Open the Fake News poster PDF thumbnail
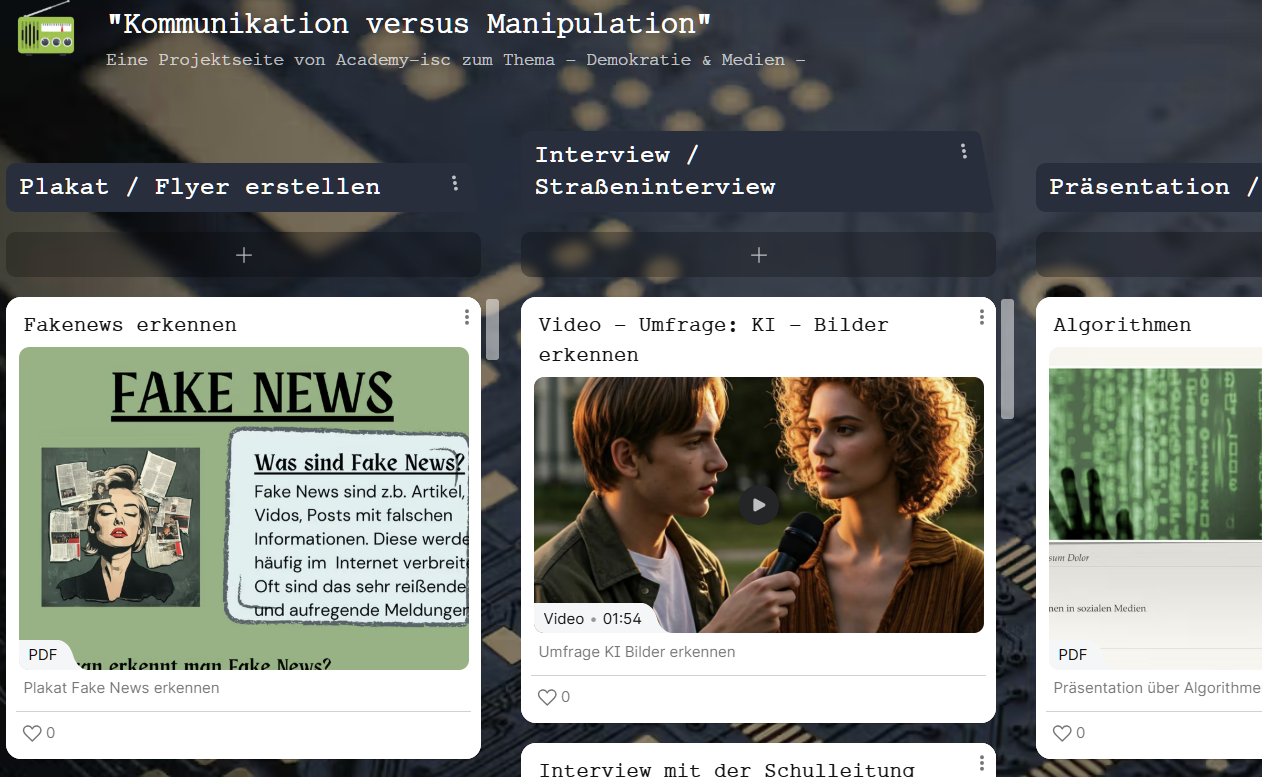 tap(243, 508)
